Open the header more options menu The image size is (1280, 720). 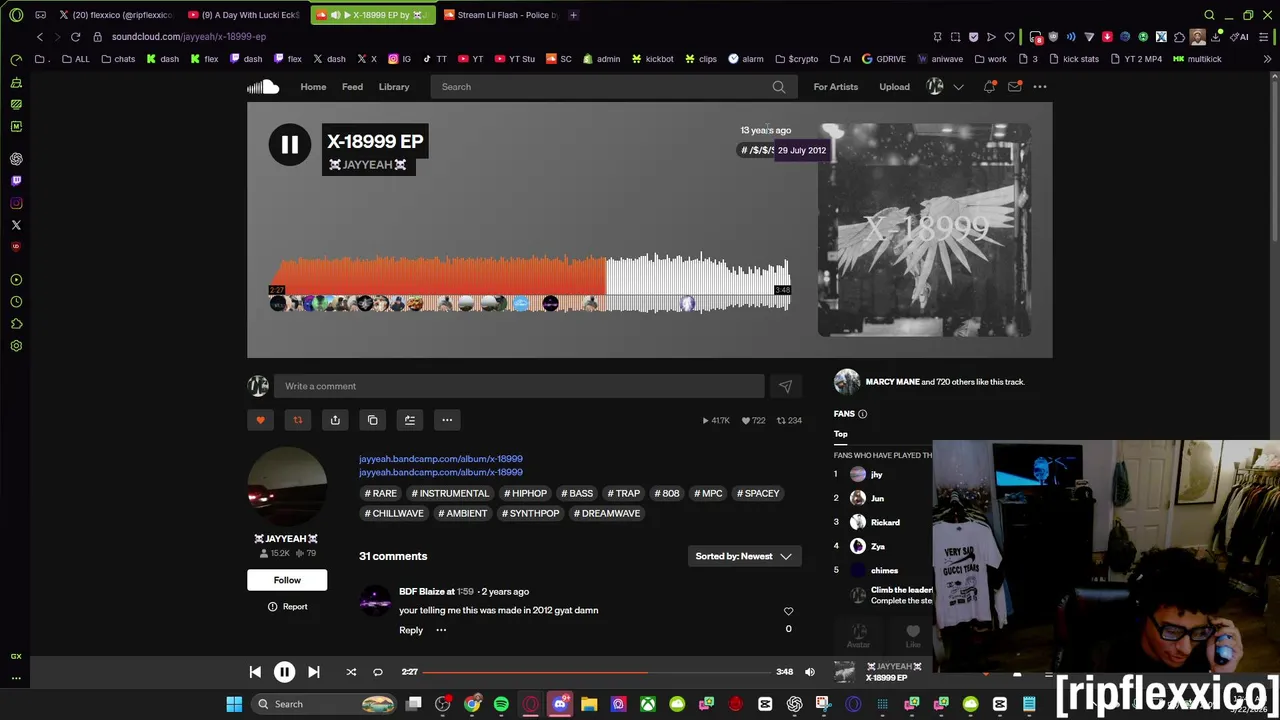[x=1040, y=87]
